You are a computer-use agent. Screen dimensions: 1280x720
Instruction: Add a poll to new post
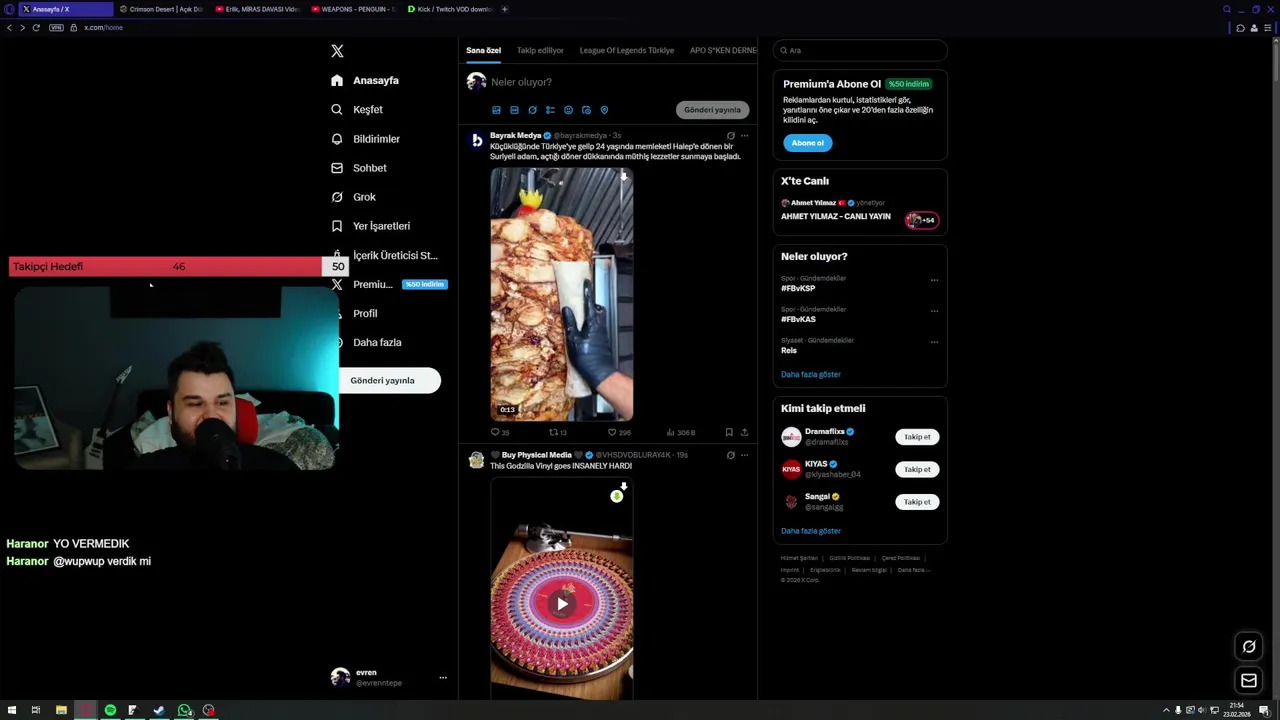[550, 110]
